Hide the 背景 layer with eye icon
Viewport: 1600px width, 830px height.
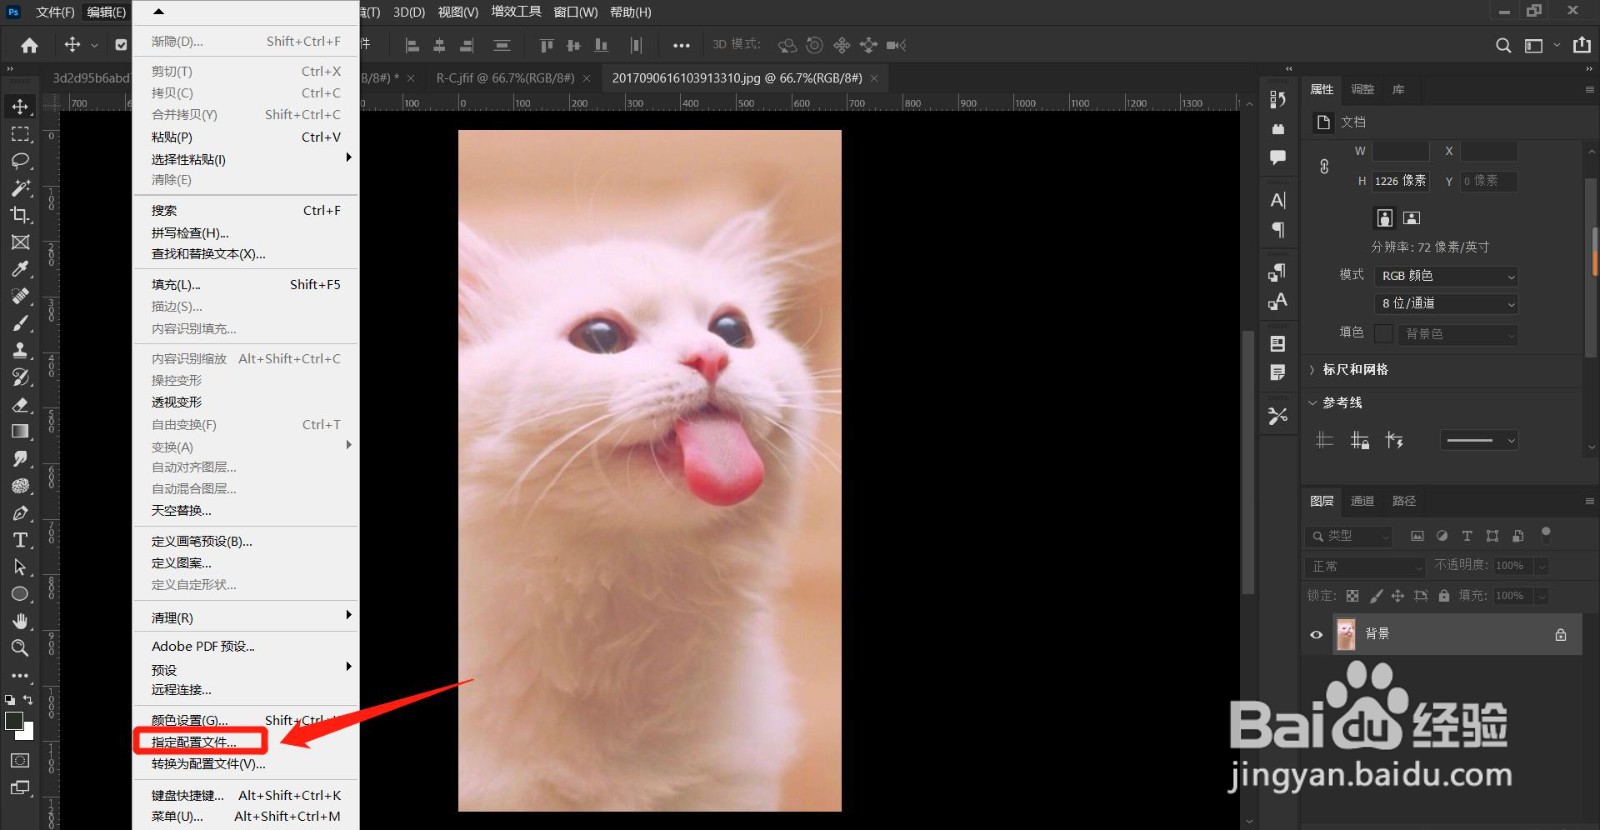(x=1316, y=634)
